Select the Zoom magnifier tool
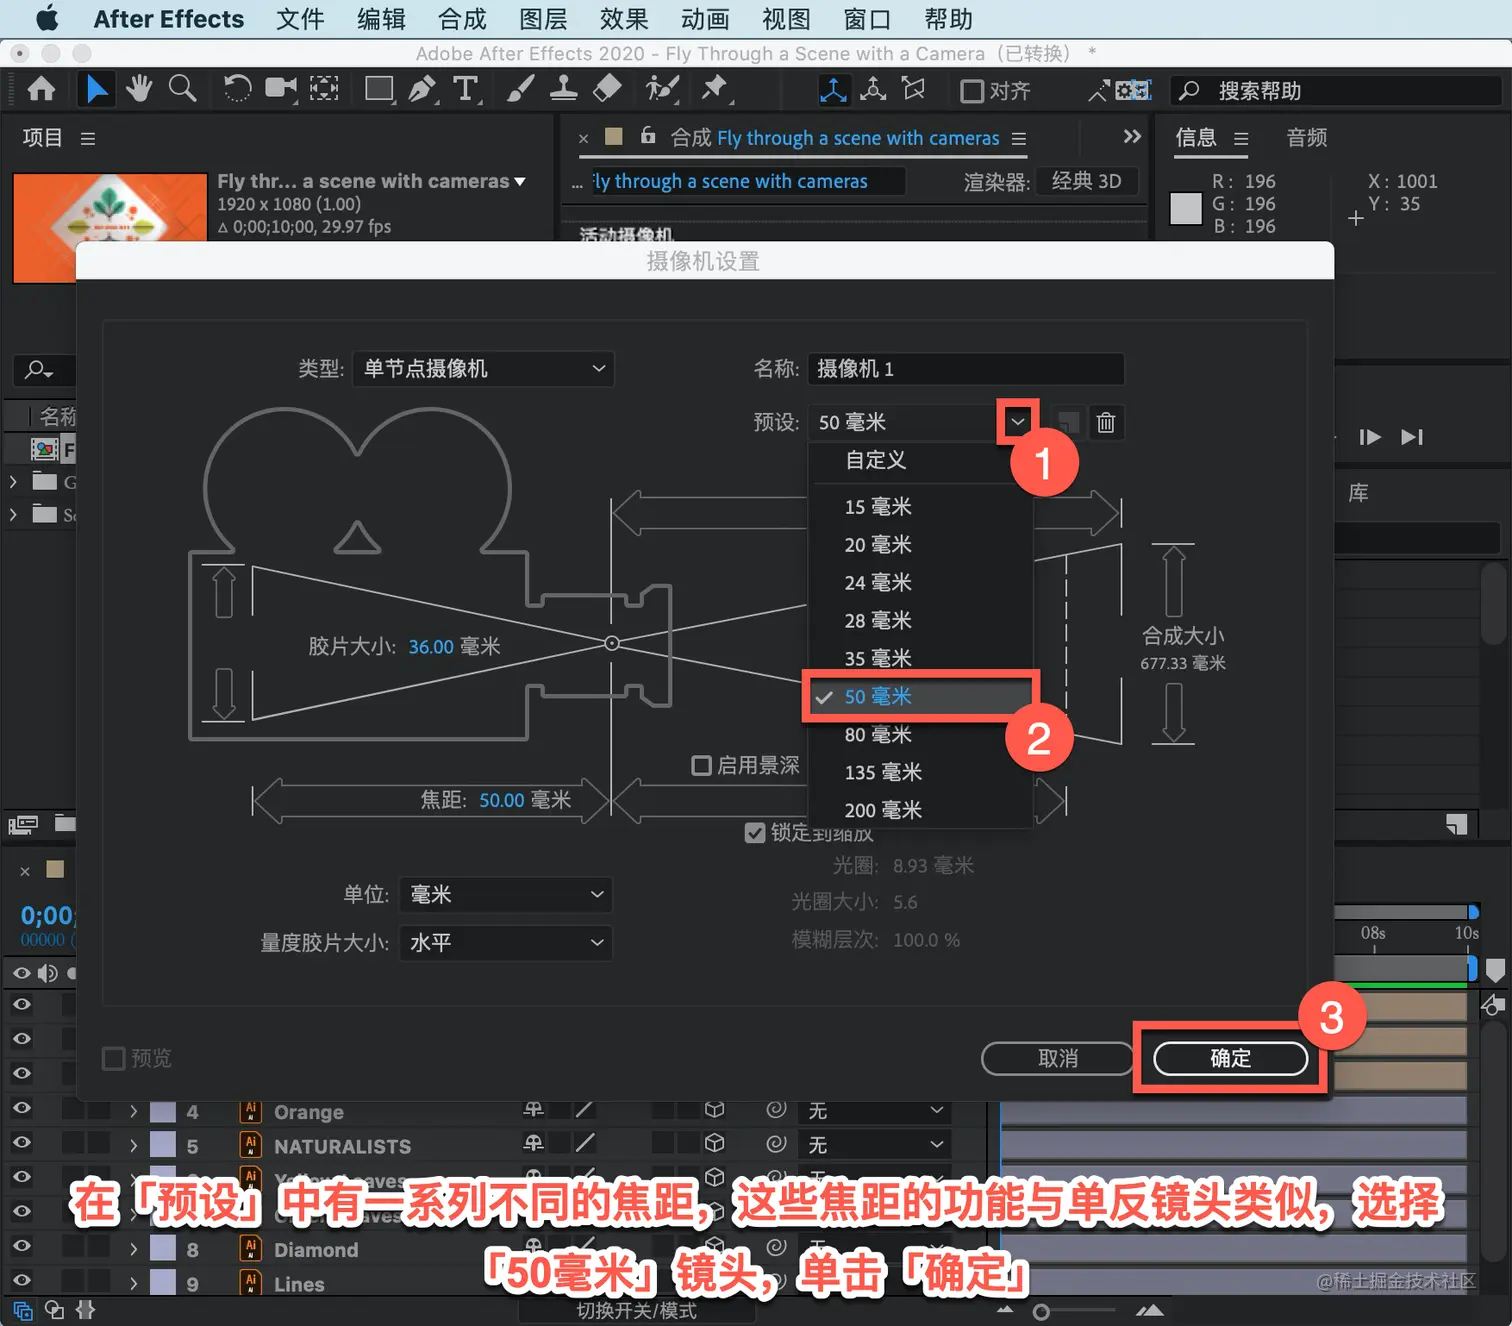This screenshot has height=1326, width=1512. pos(182,90)
